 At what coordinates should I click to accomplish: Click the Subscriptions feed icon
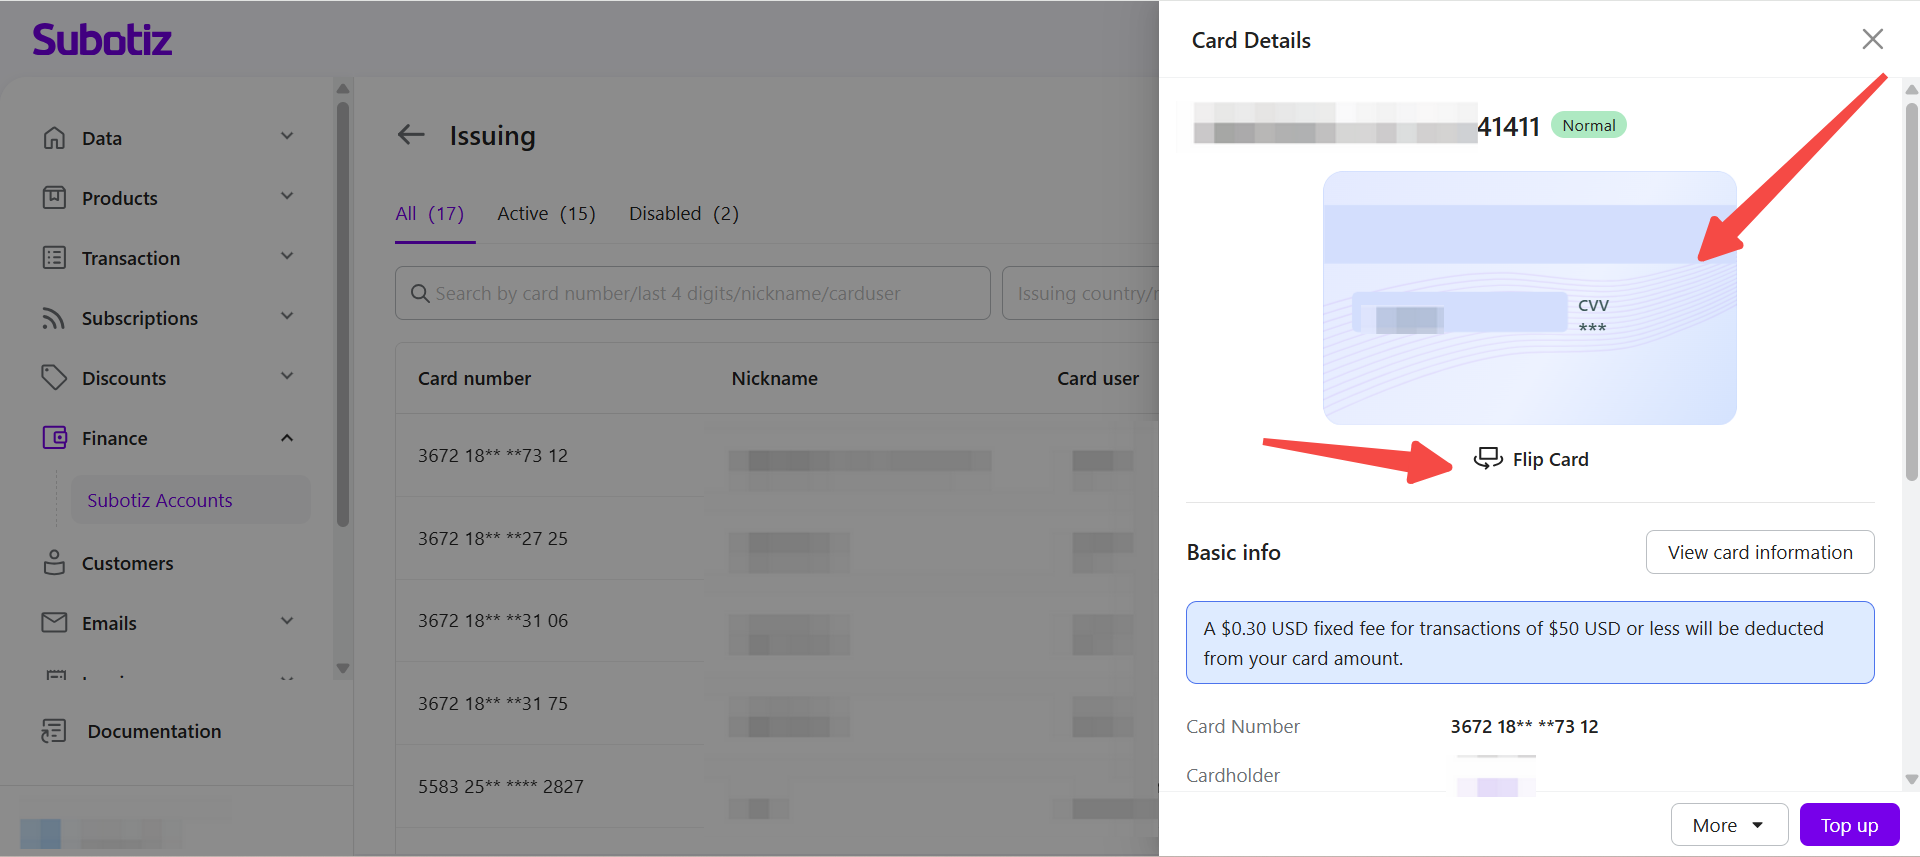[54, 318]
